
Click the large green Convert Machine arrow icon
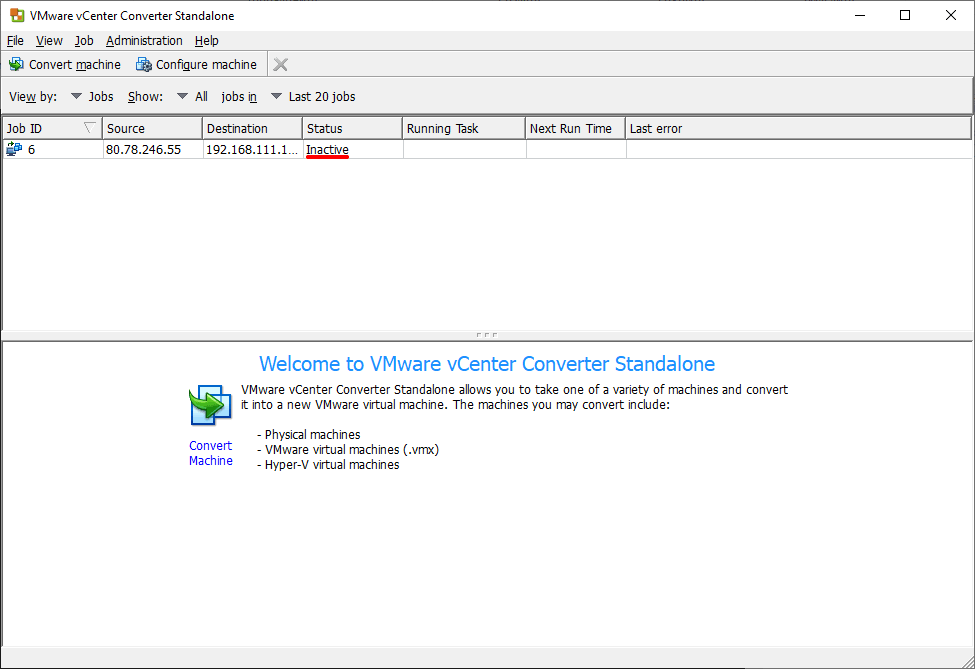pos(210,405)
